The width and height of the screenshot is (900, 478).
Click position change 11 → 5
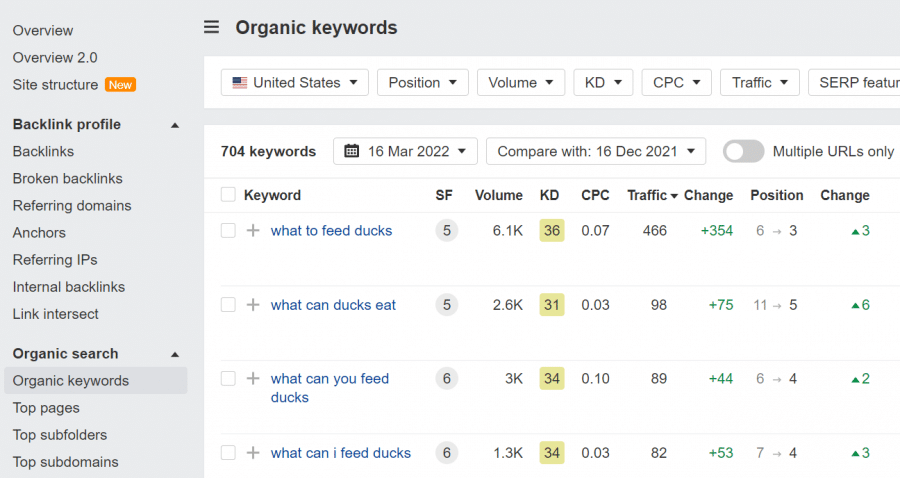coord(775,305)
